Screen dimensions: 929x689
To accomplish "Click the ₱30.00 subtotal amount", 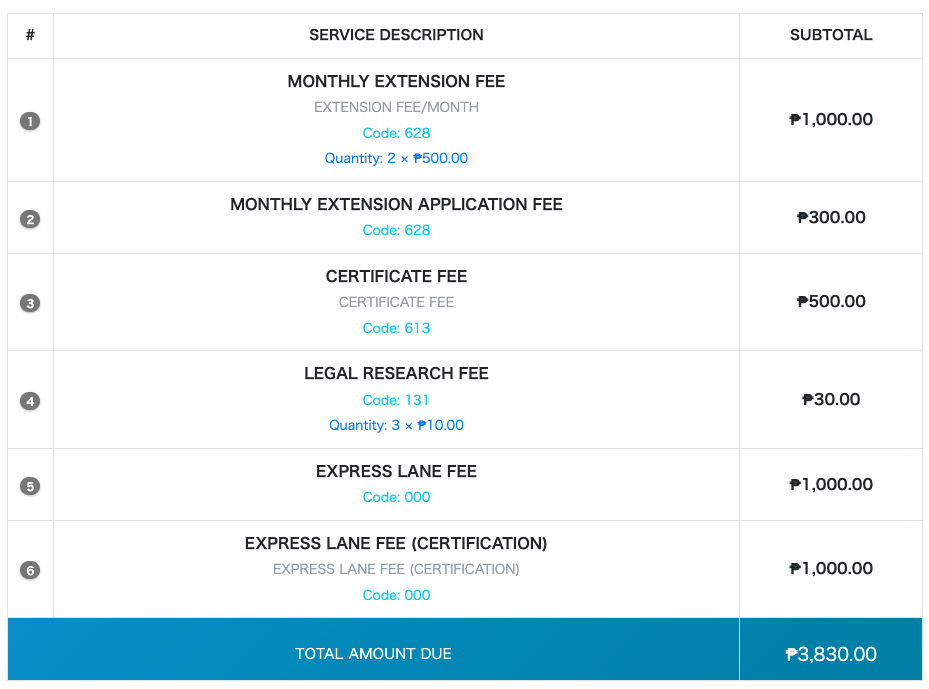I will 831,400.
